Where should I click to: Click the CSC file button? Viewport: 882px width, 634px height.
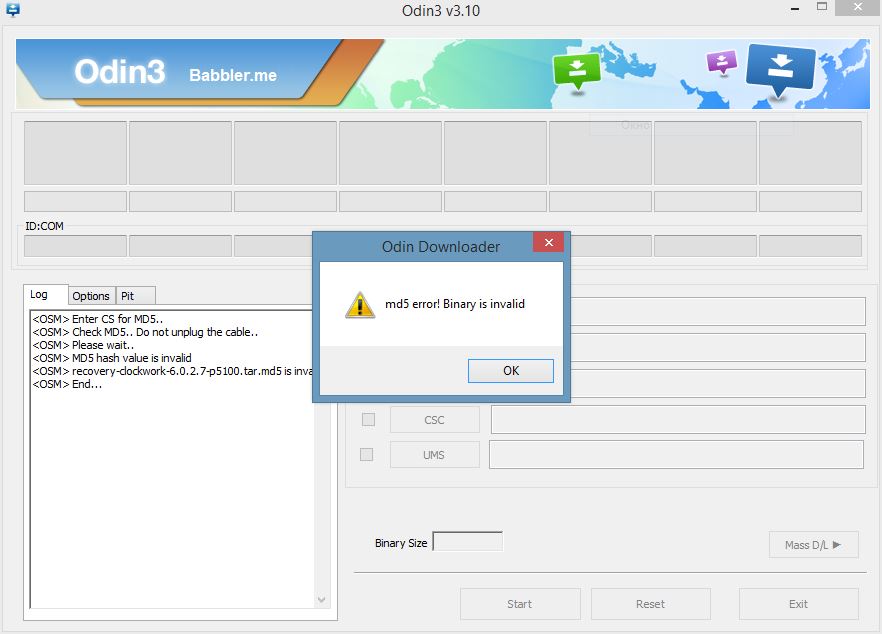tap(434, 420)
